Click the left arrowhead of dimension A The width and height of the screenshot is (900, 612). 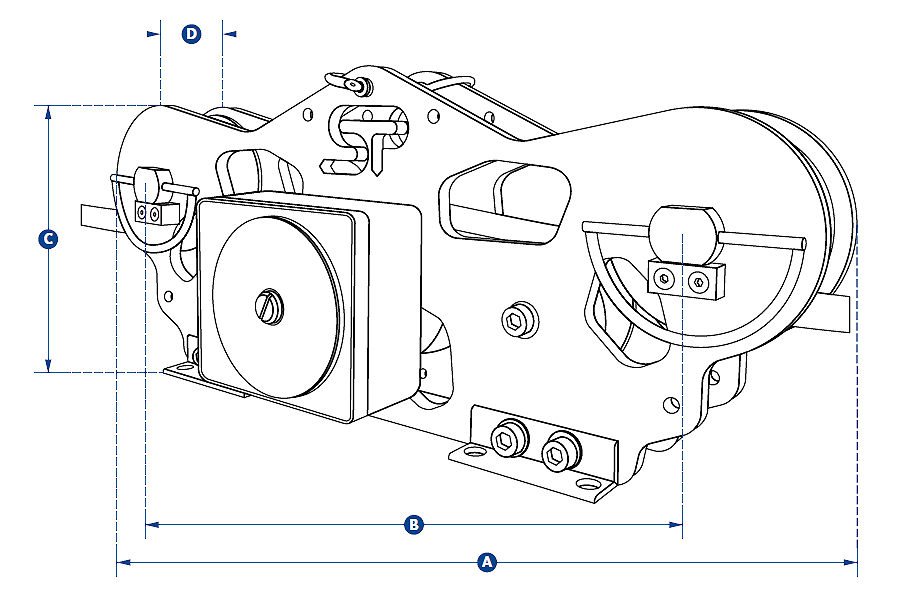pos(123,563)
